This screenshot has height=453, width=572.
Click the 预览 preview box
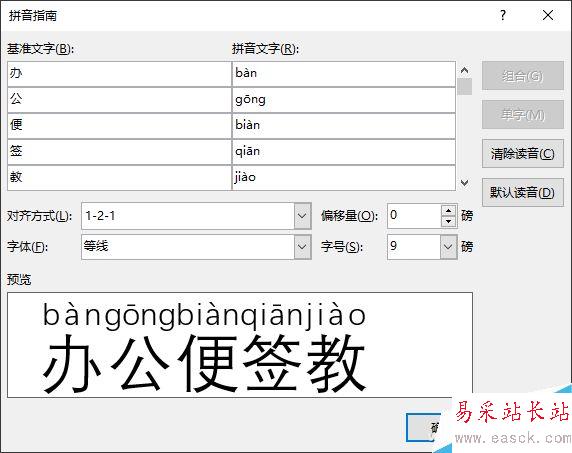click(x=240, y=345)
